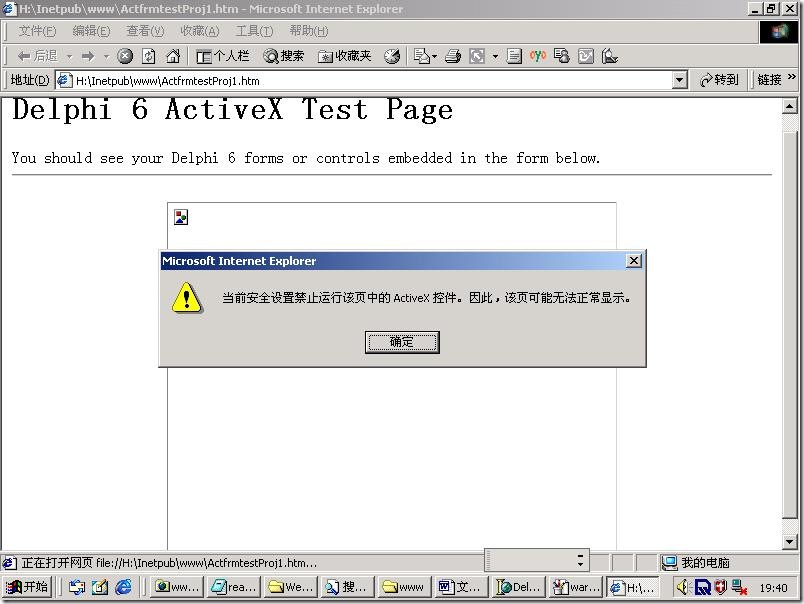Go to Home page via house icon
This screenshot has width=804, height=604.
pos(173,56)
